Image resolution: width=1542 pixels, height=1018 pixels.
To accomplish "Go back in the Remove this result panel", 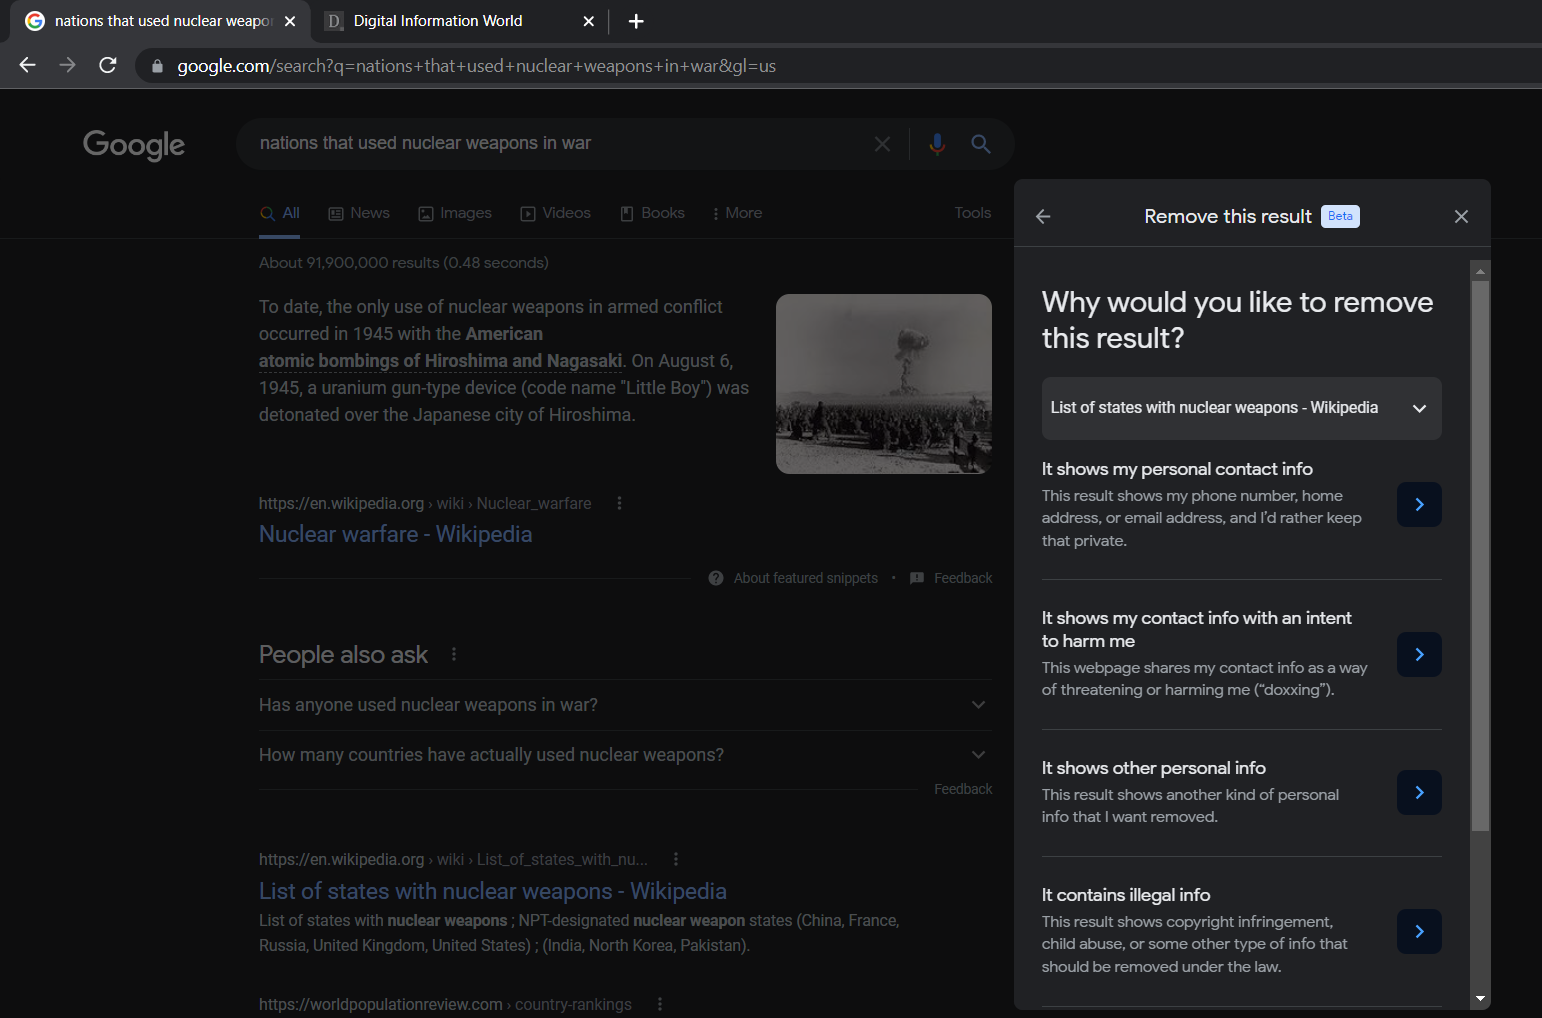I will (x=1043, y=216).
